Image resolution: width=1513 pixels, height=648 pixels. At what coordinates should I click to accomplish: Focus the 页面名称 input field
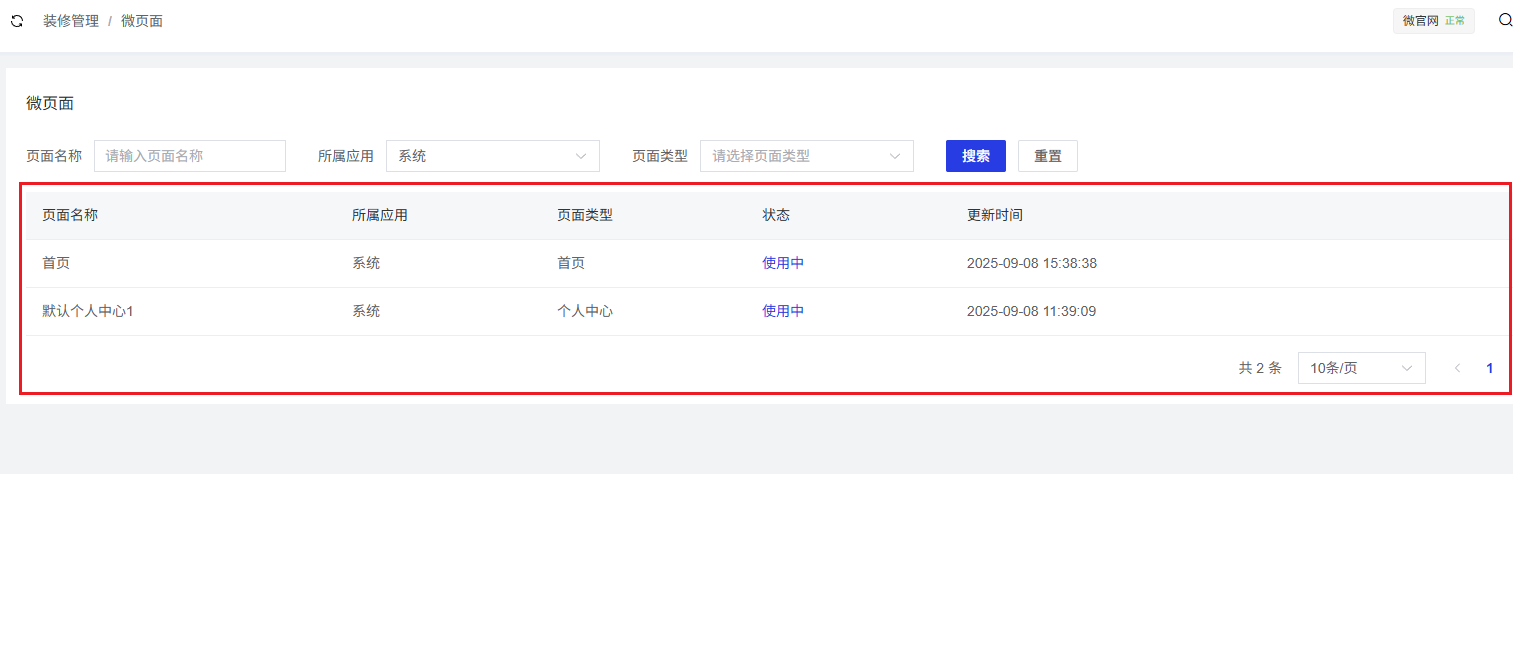pyautogui.click(x=190, y=156)
